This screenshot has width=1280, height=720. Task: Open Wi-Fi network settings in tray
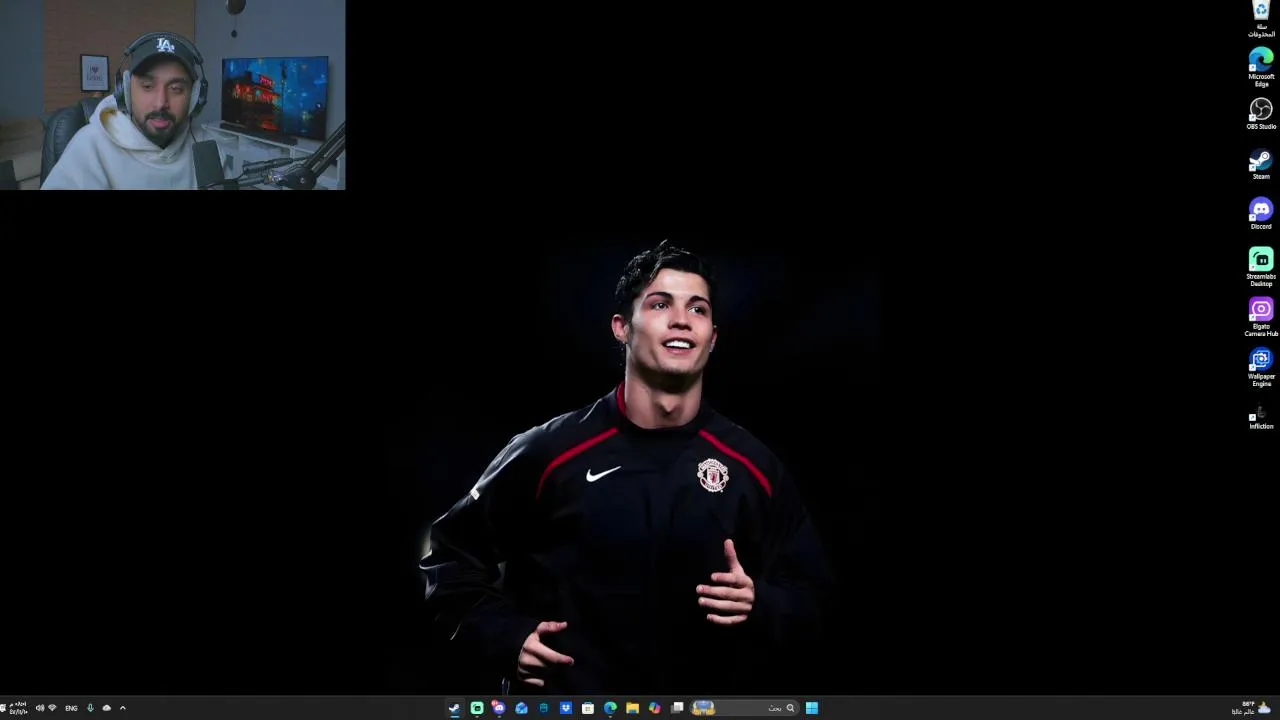[x=52, y=708]
